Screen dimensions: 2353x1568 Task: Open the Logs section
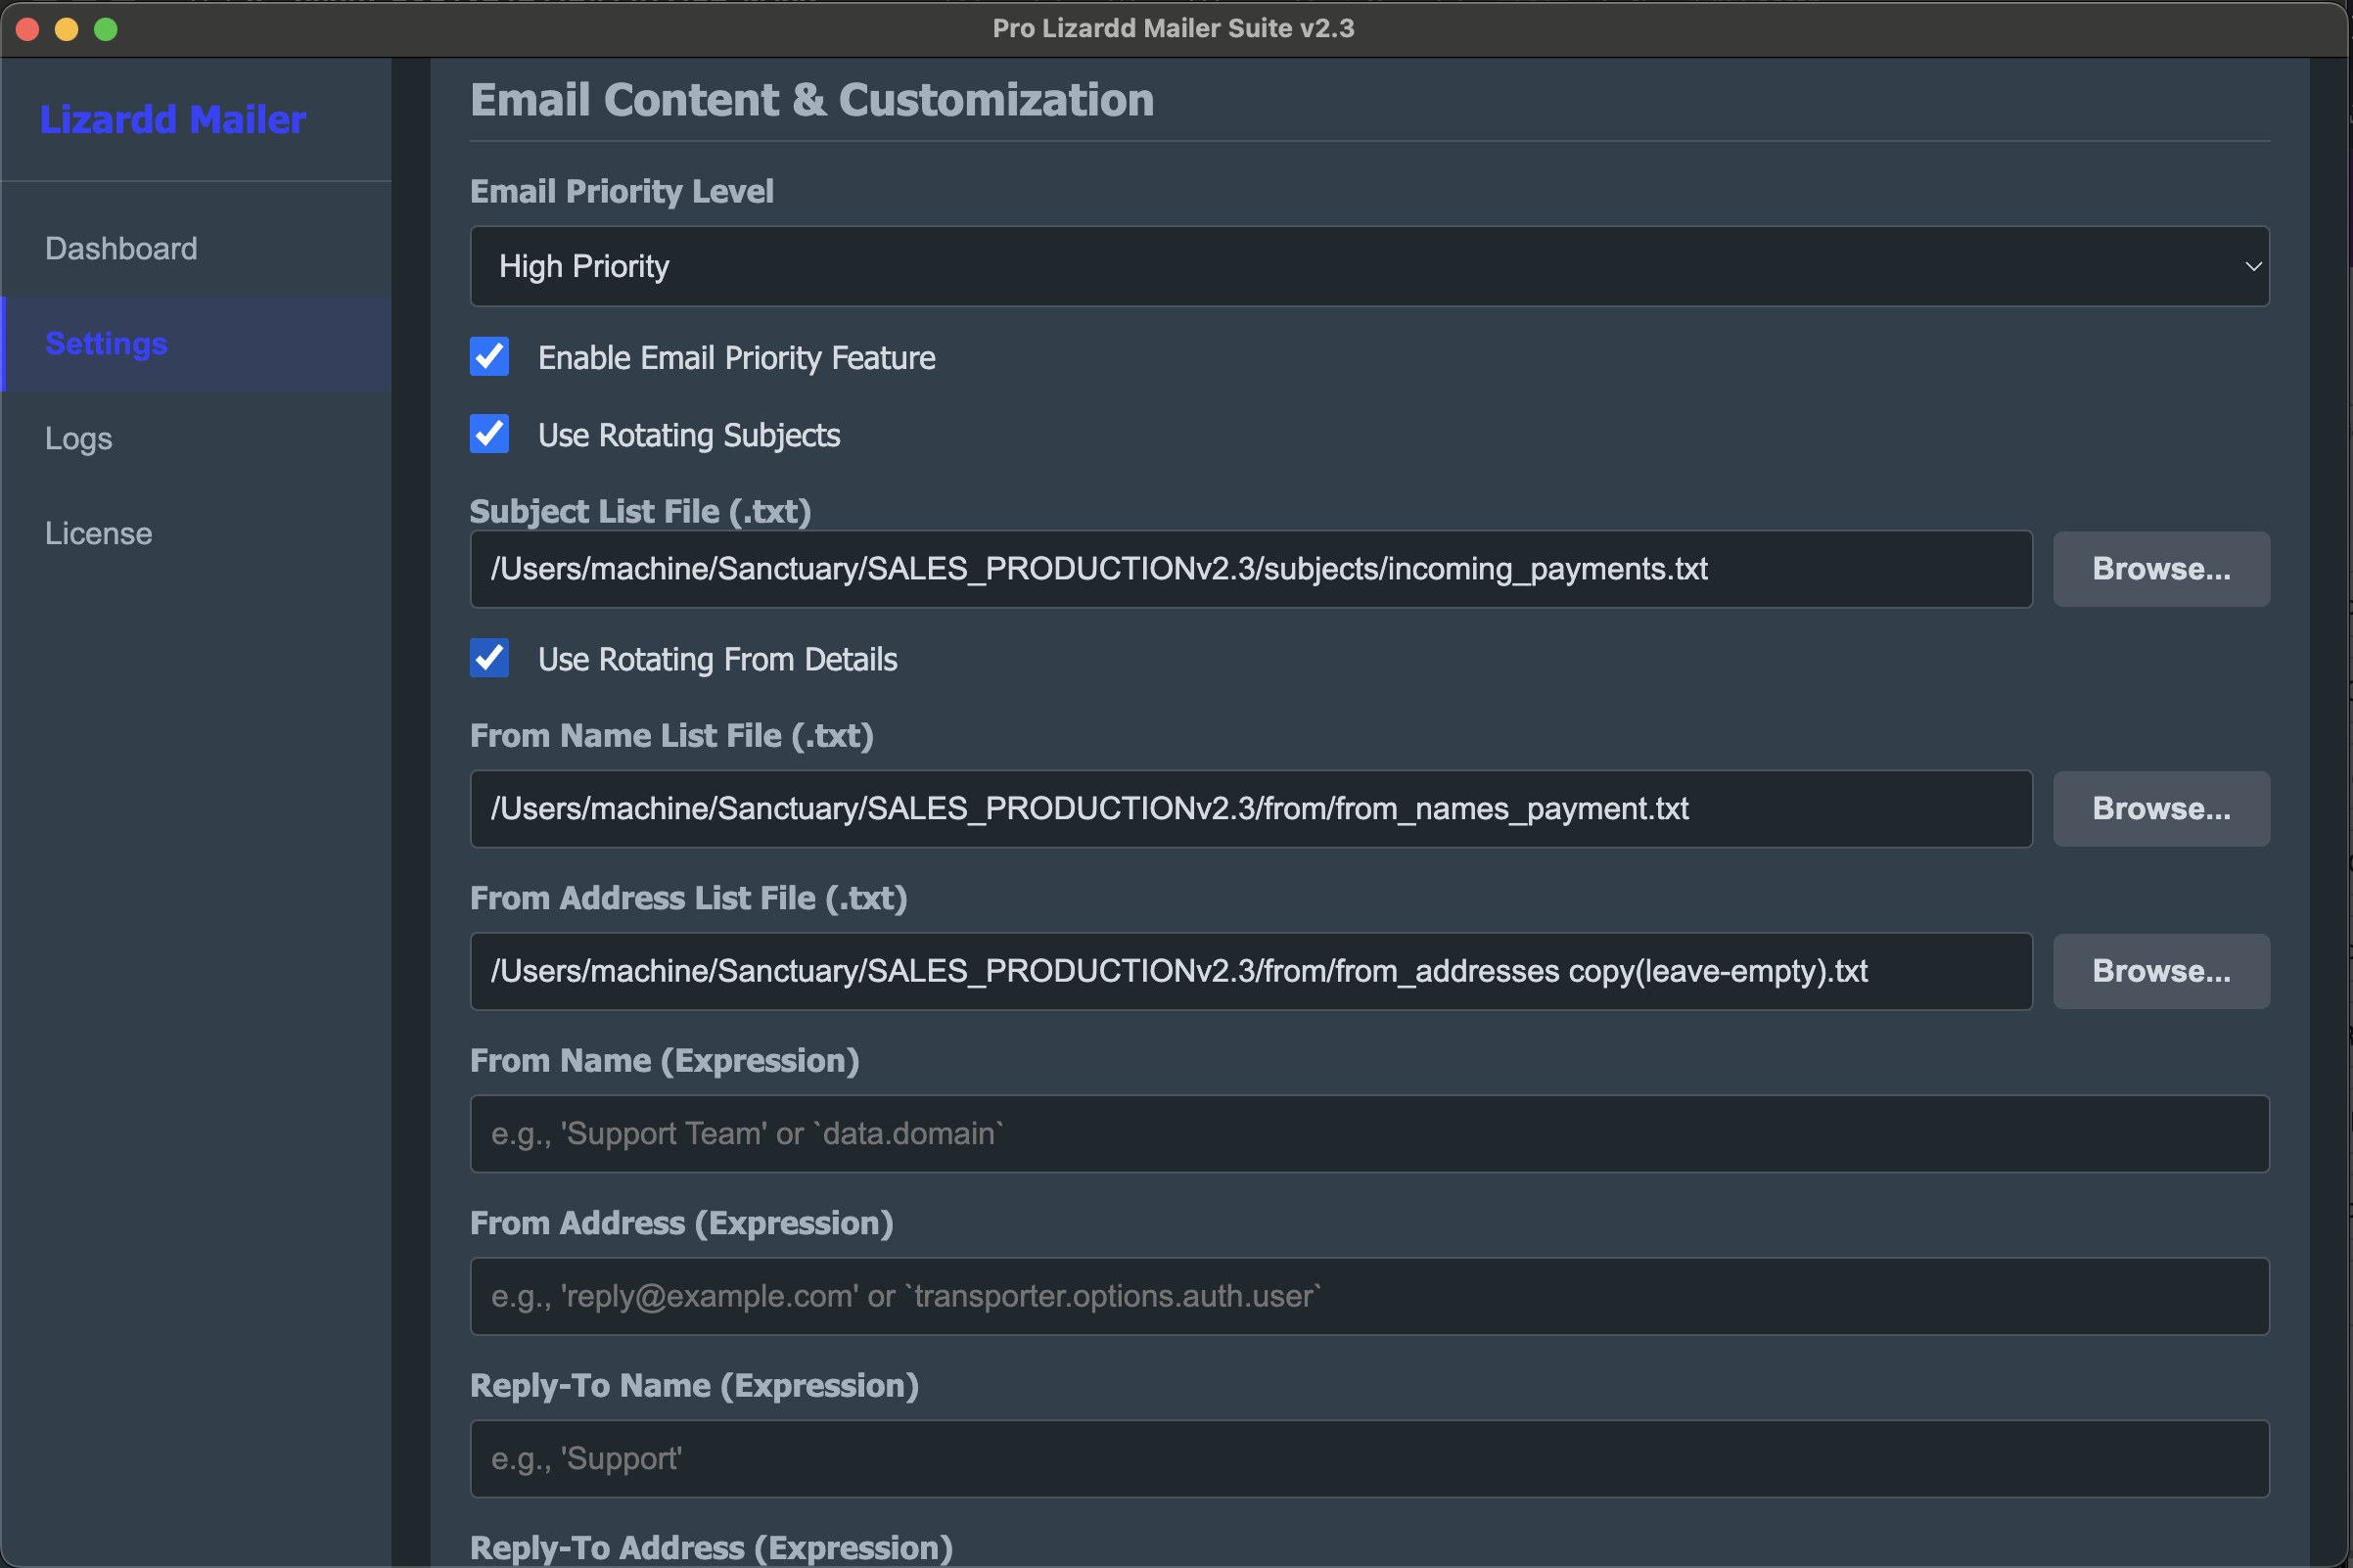click(78, 438)
